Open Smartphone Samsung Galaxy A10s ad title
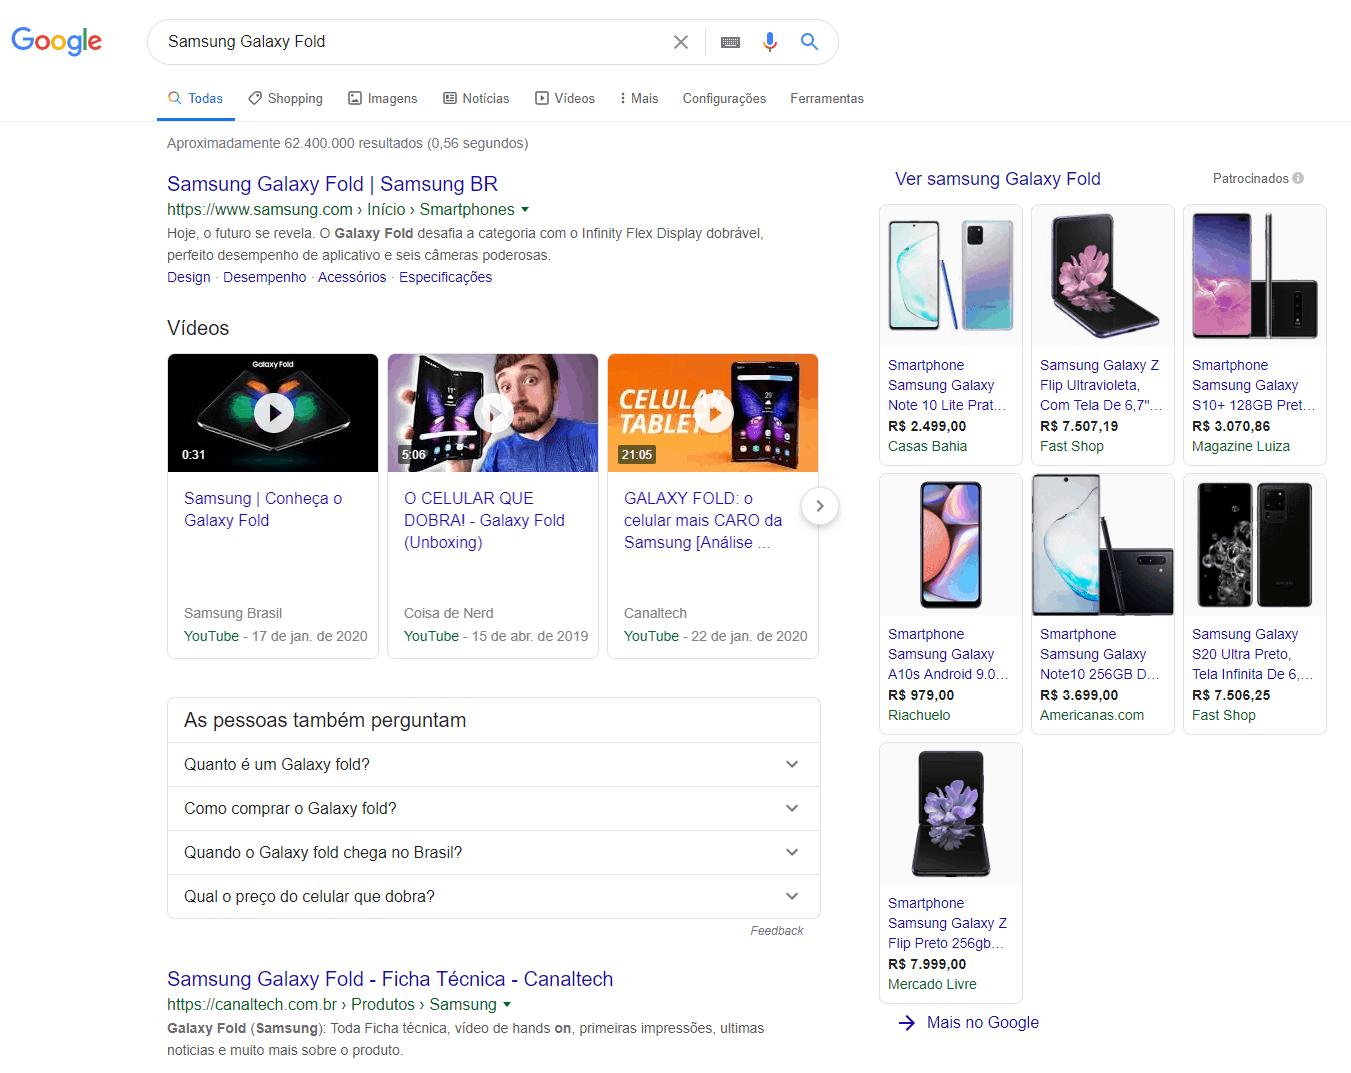This screenshot has height=1073, width=1351. [948, 654]
